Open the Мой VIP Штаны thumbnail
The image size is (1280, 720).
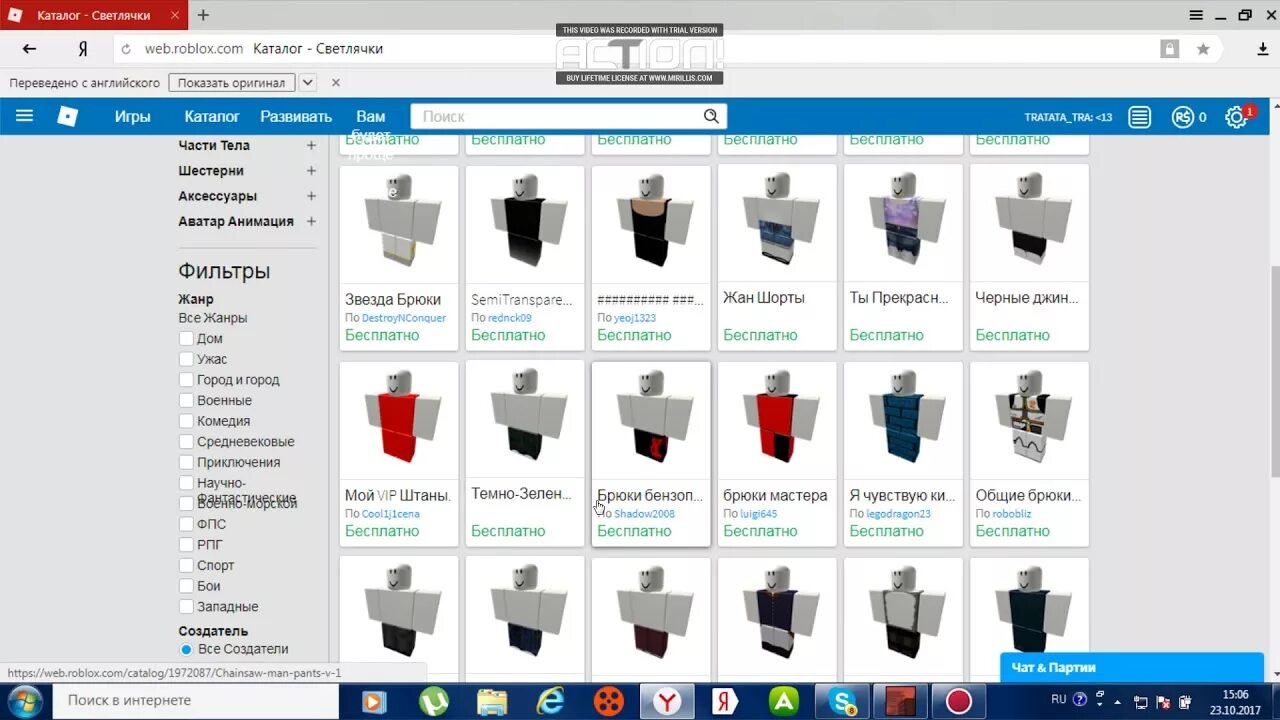point(399,421)
